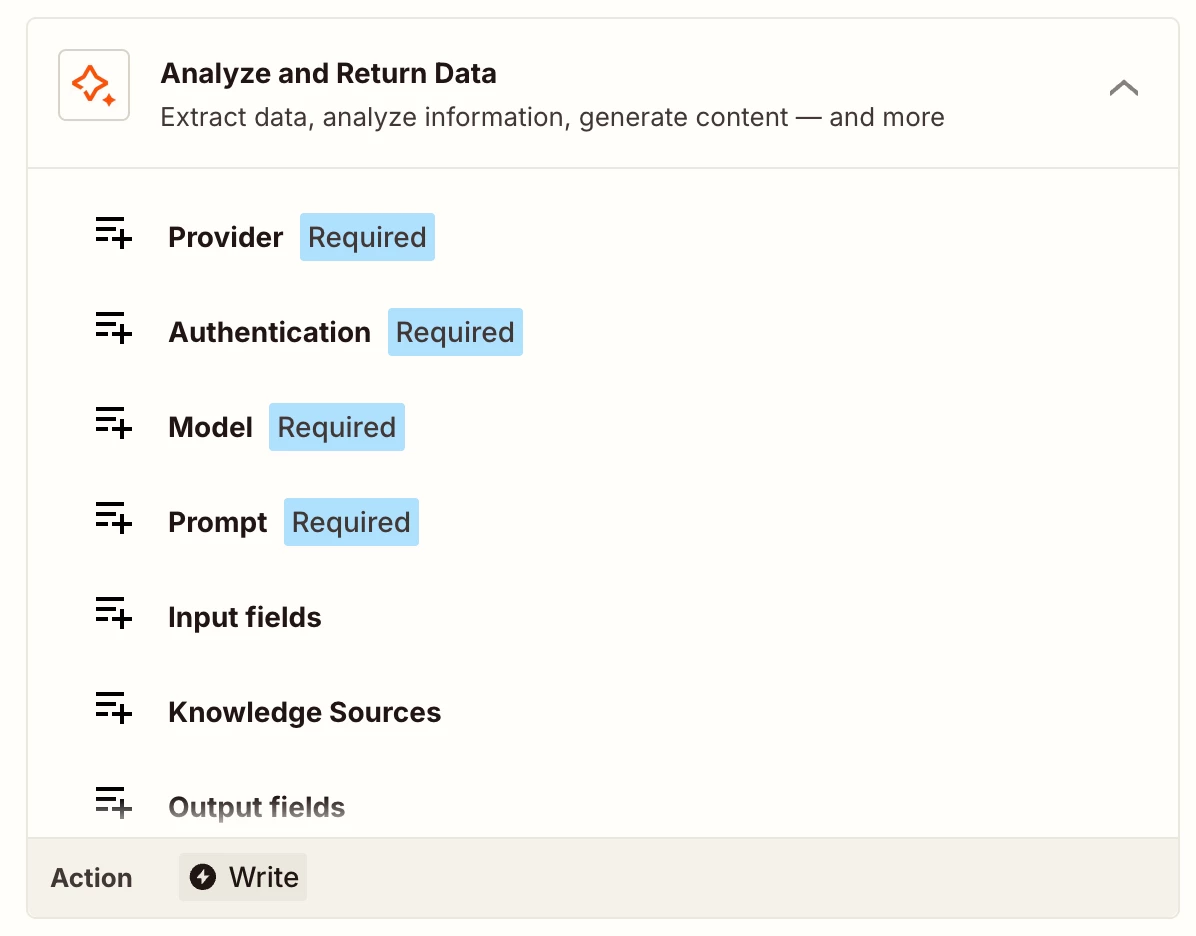Select the Prompt field label
The image size is (1196, 936).
tap(218, 523)
